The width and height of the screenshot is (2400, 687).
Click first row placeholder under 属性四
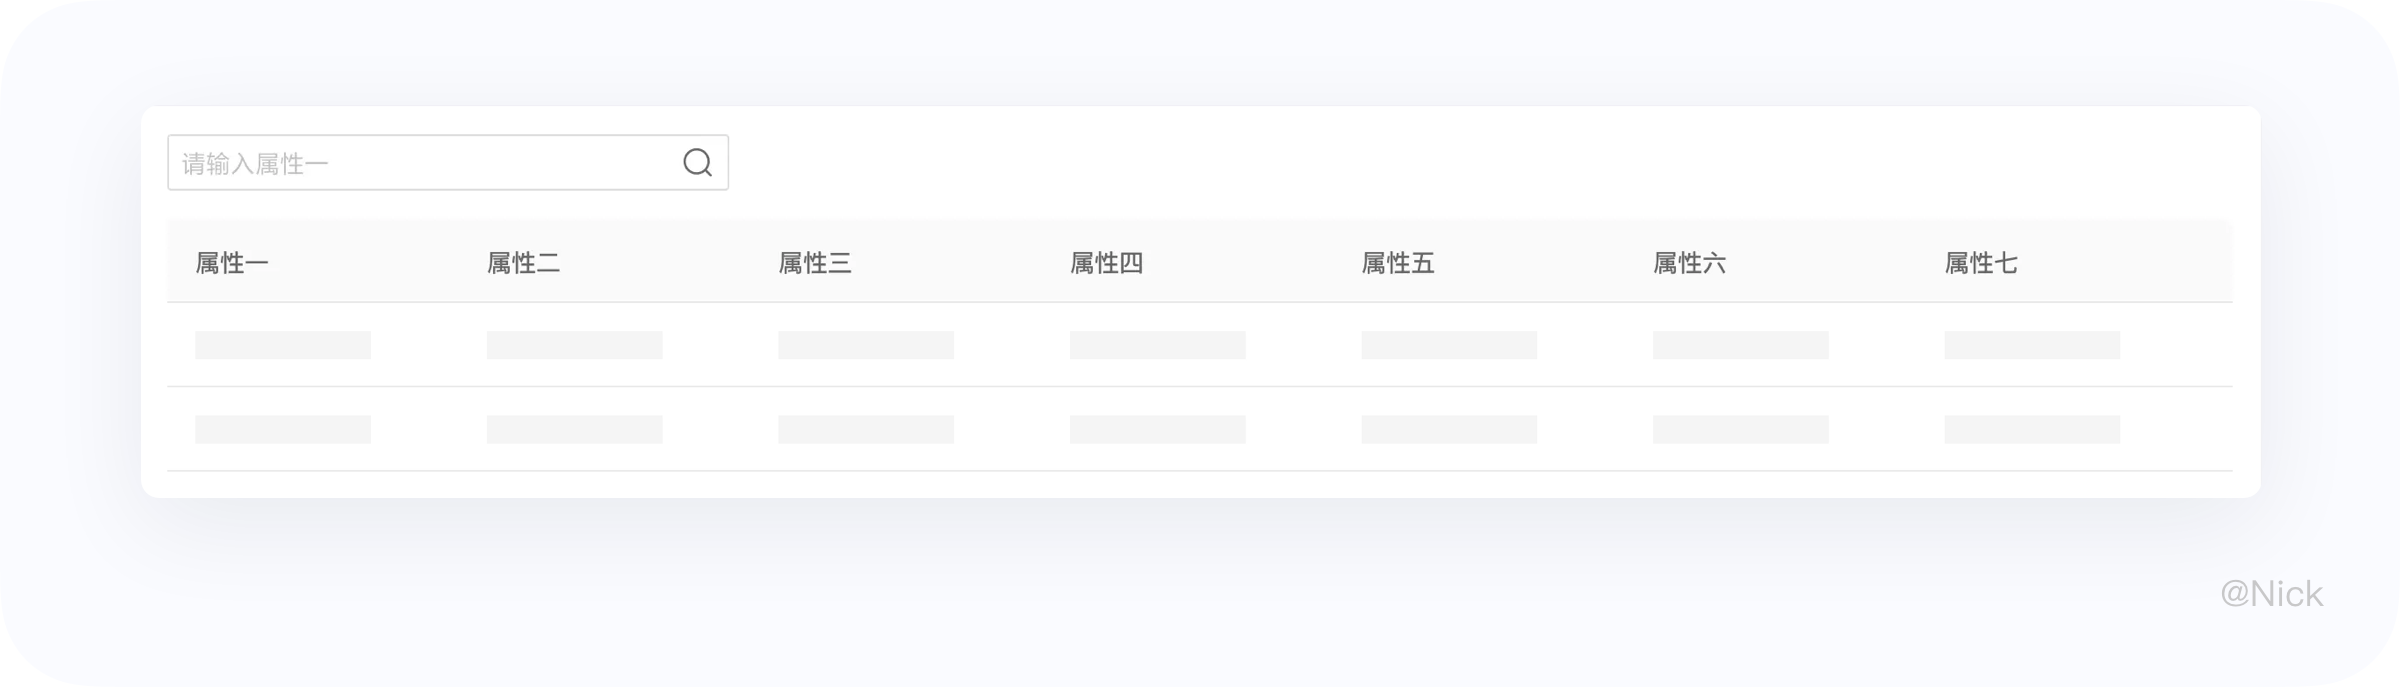tap(1157, 345)
